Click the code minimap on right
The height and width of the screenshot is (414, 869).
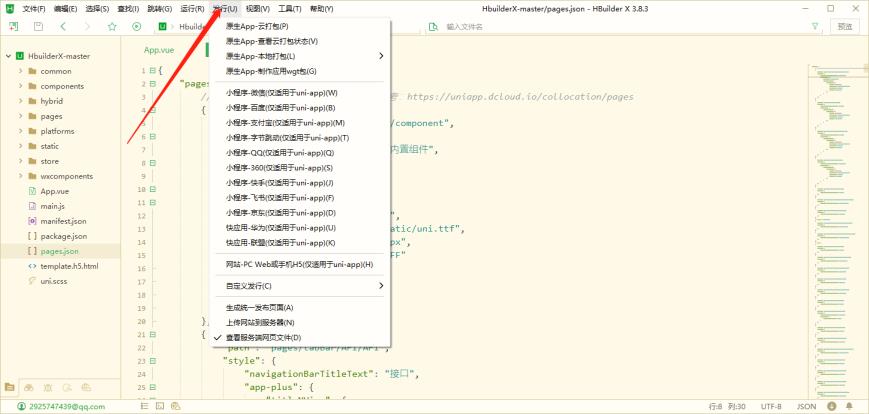click(836, 230)
